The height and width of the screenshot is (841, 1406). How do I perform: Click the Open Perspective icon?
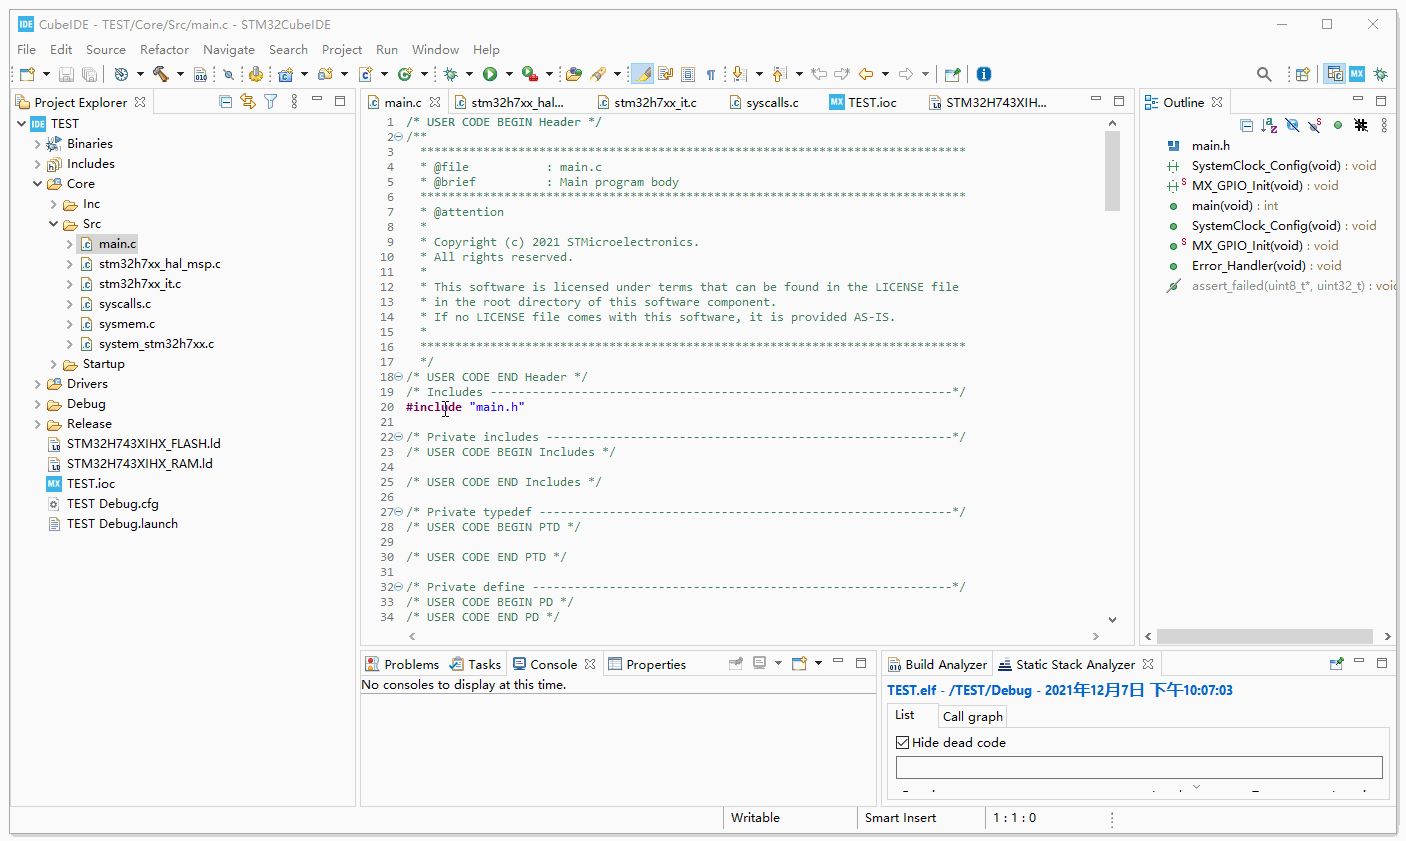tap(1302, 74)
